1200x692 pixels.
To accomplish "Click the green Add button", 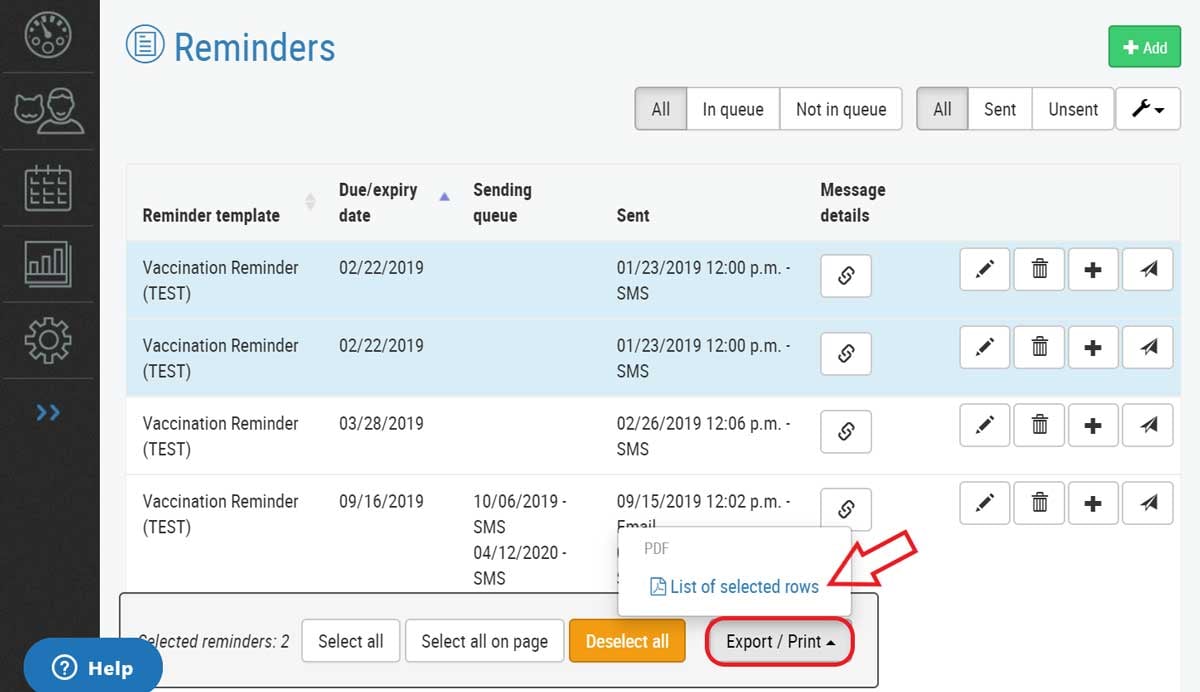I will click(x=1144, y=47).
